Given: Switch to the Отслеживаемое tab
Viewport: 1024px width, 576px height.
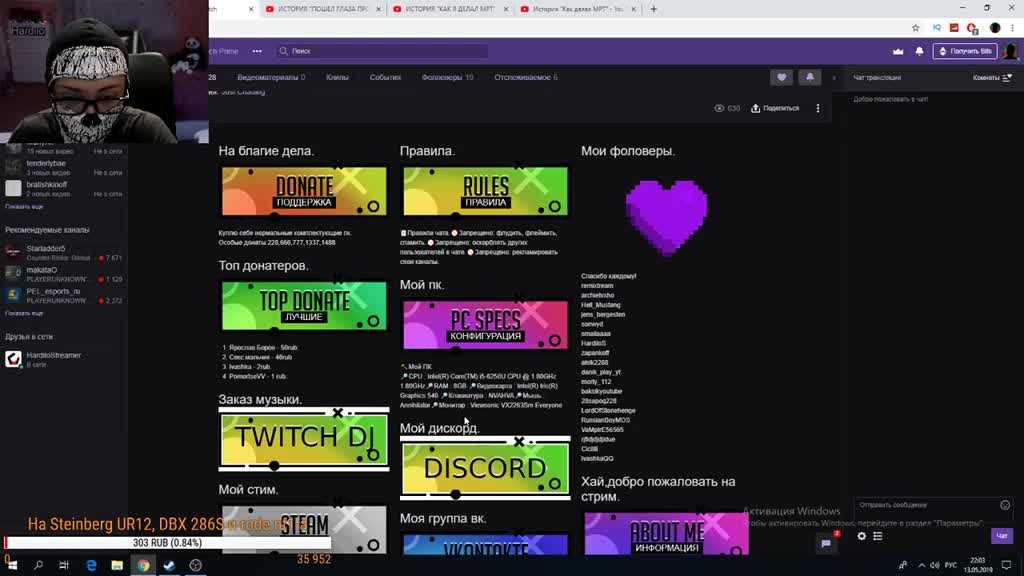Looking at the screenshot, I should coord(526,77).
